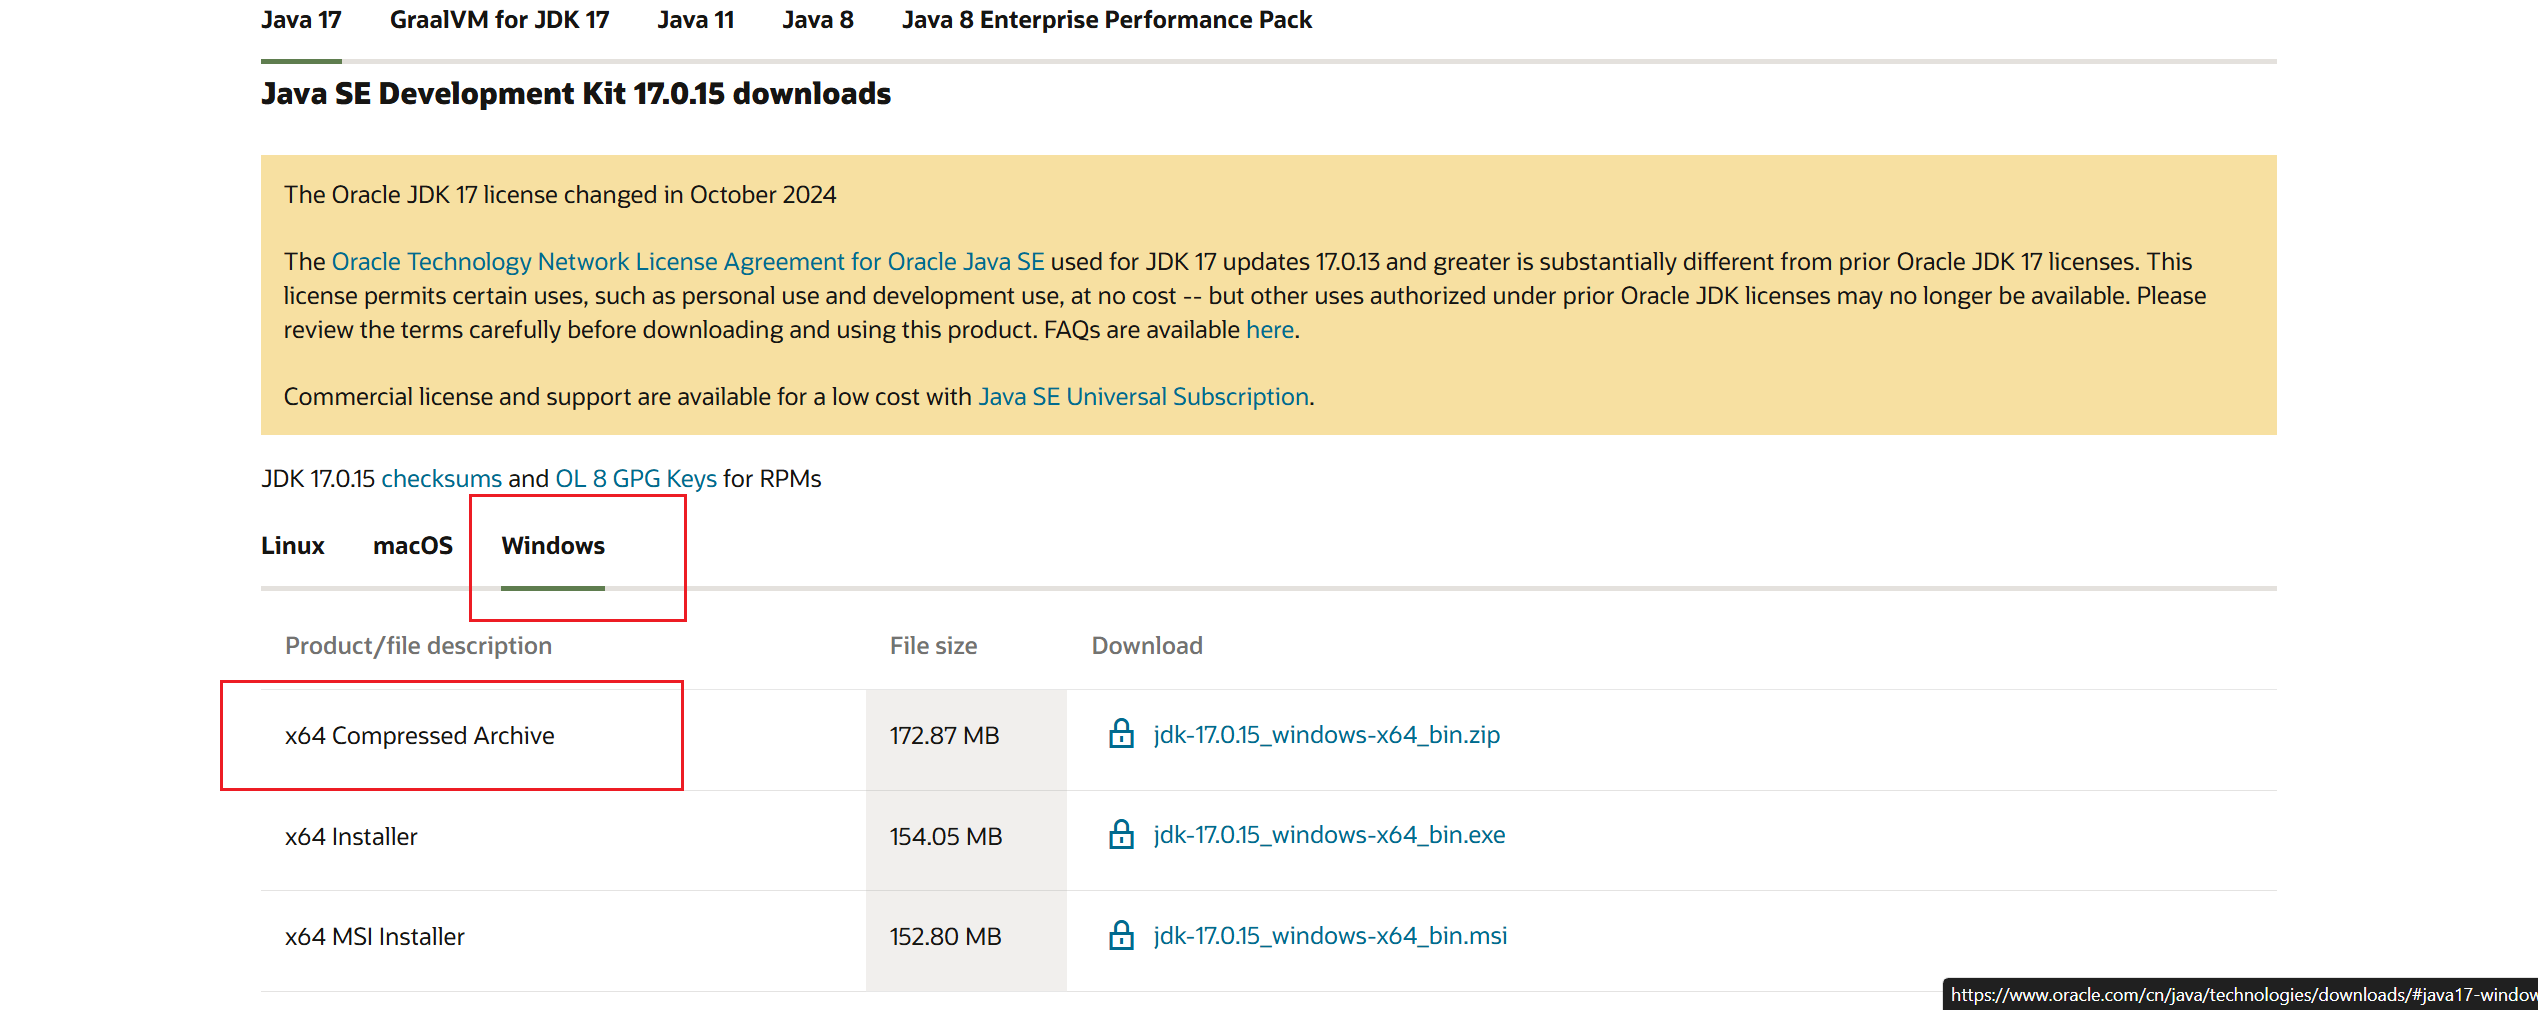
Task: Click 'x64 Compressed Archive' description text
Action: [x=419, y=736]
